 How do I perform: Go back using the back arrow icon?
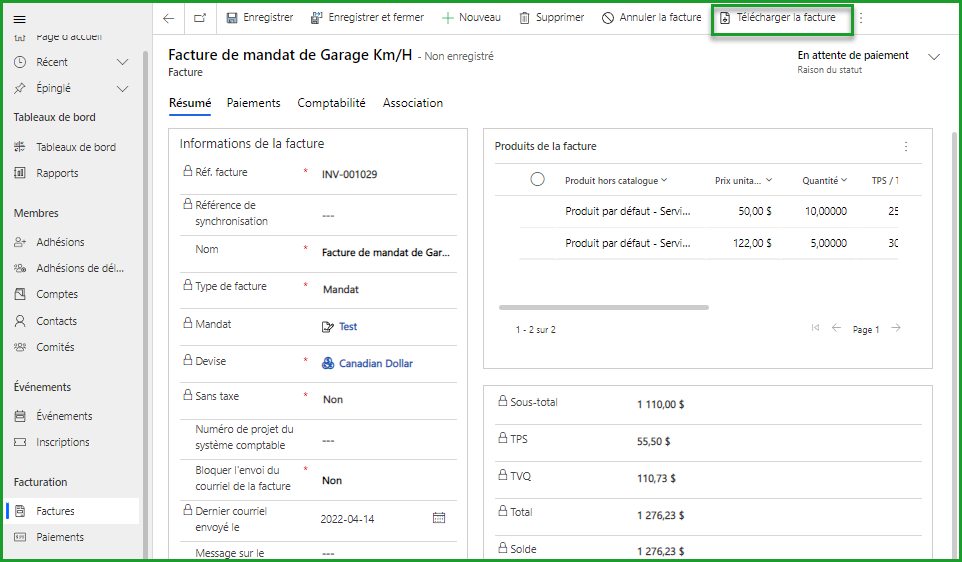(x=168, y=18)
